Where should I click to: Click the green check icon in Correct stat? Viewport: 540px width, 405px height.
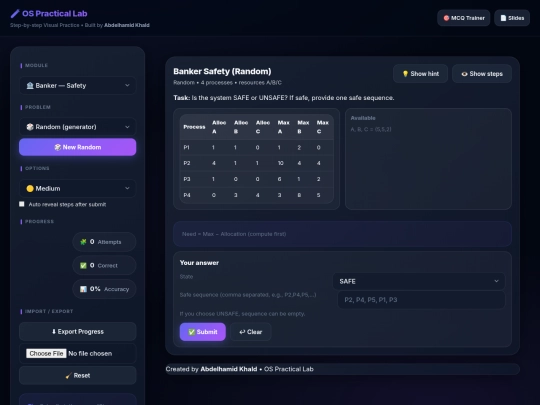pyautogui.click(x=83, y=266)
